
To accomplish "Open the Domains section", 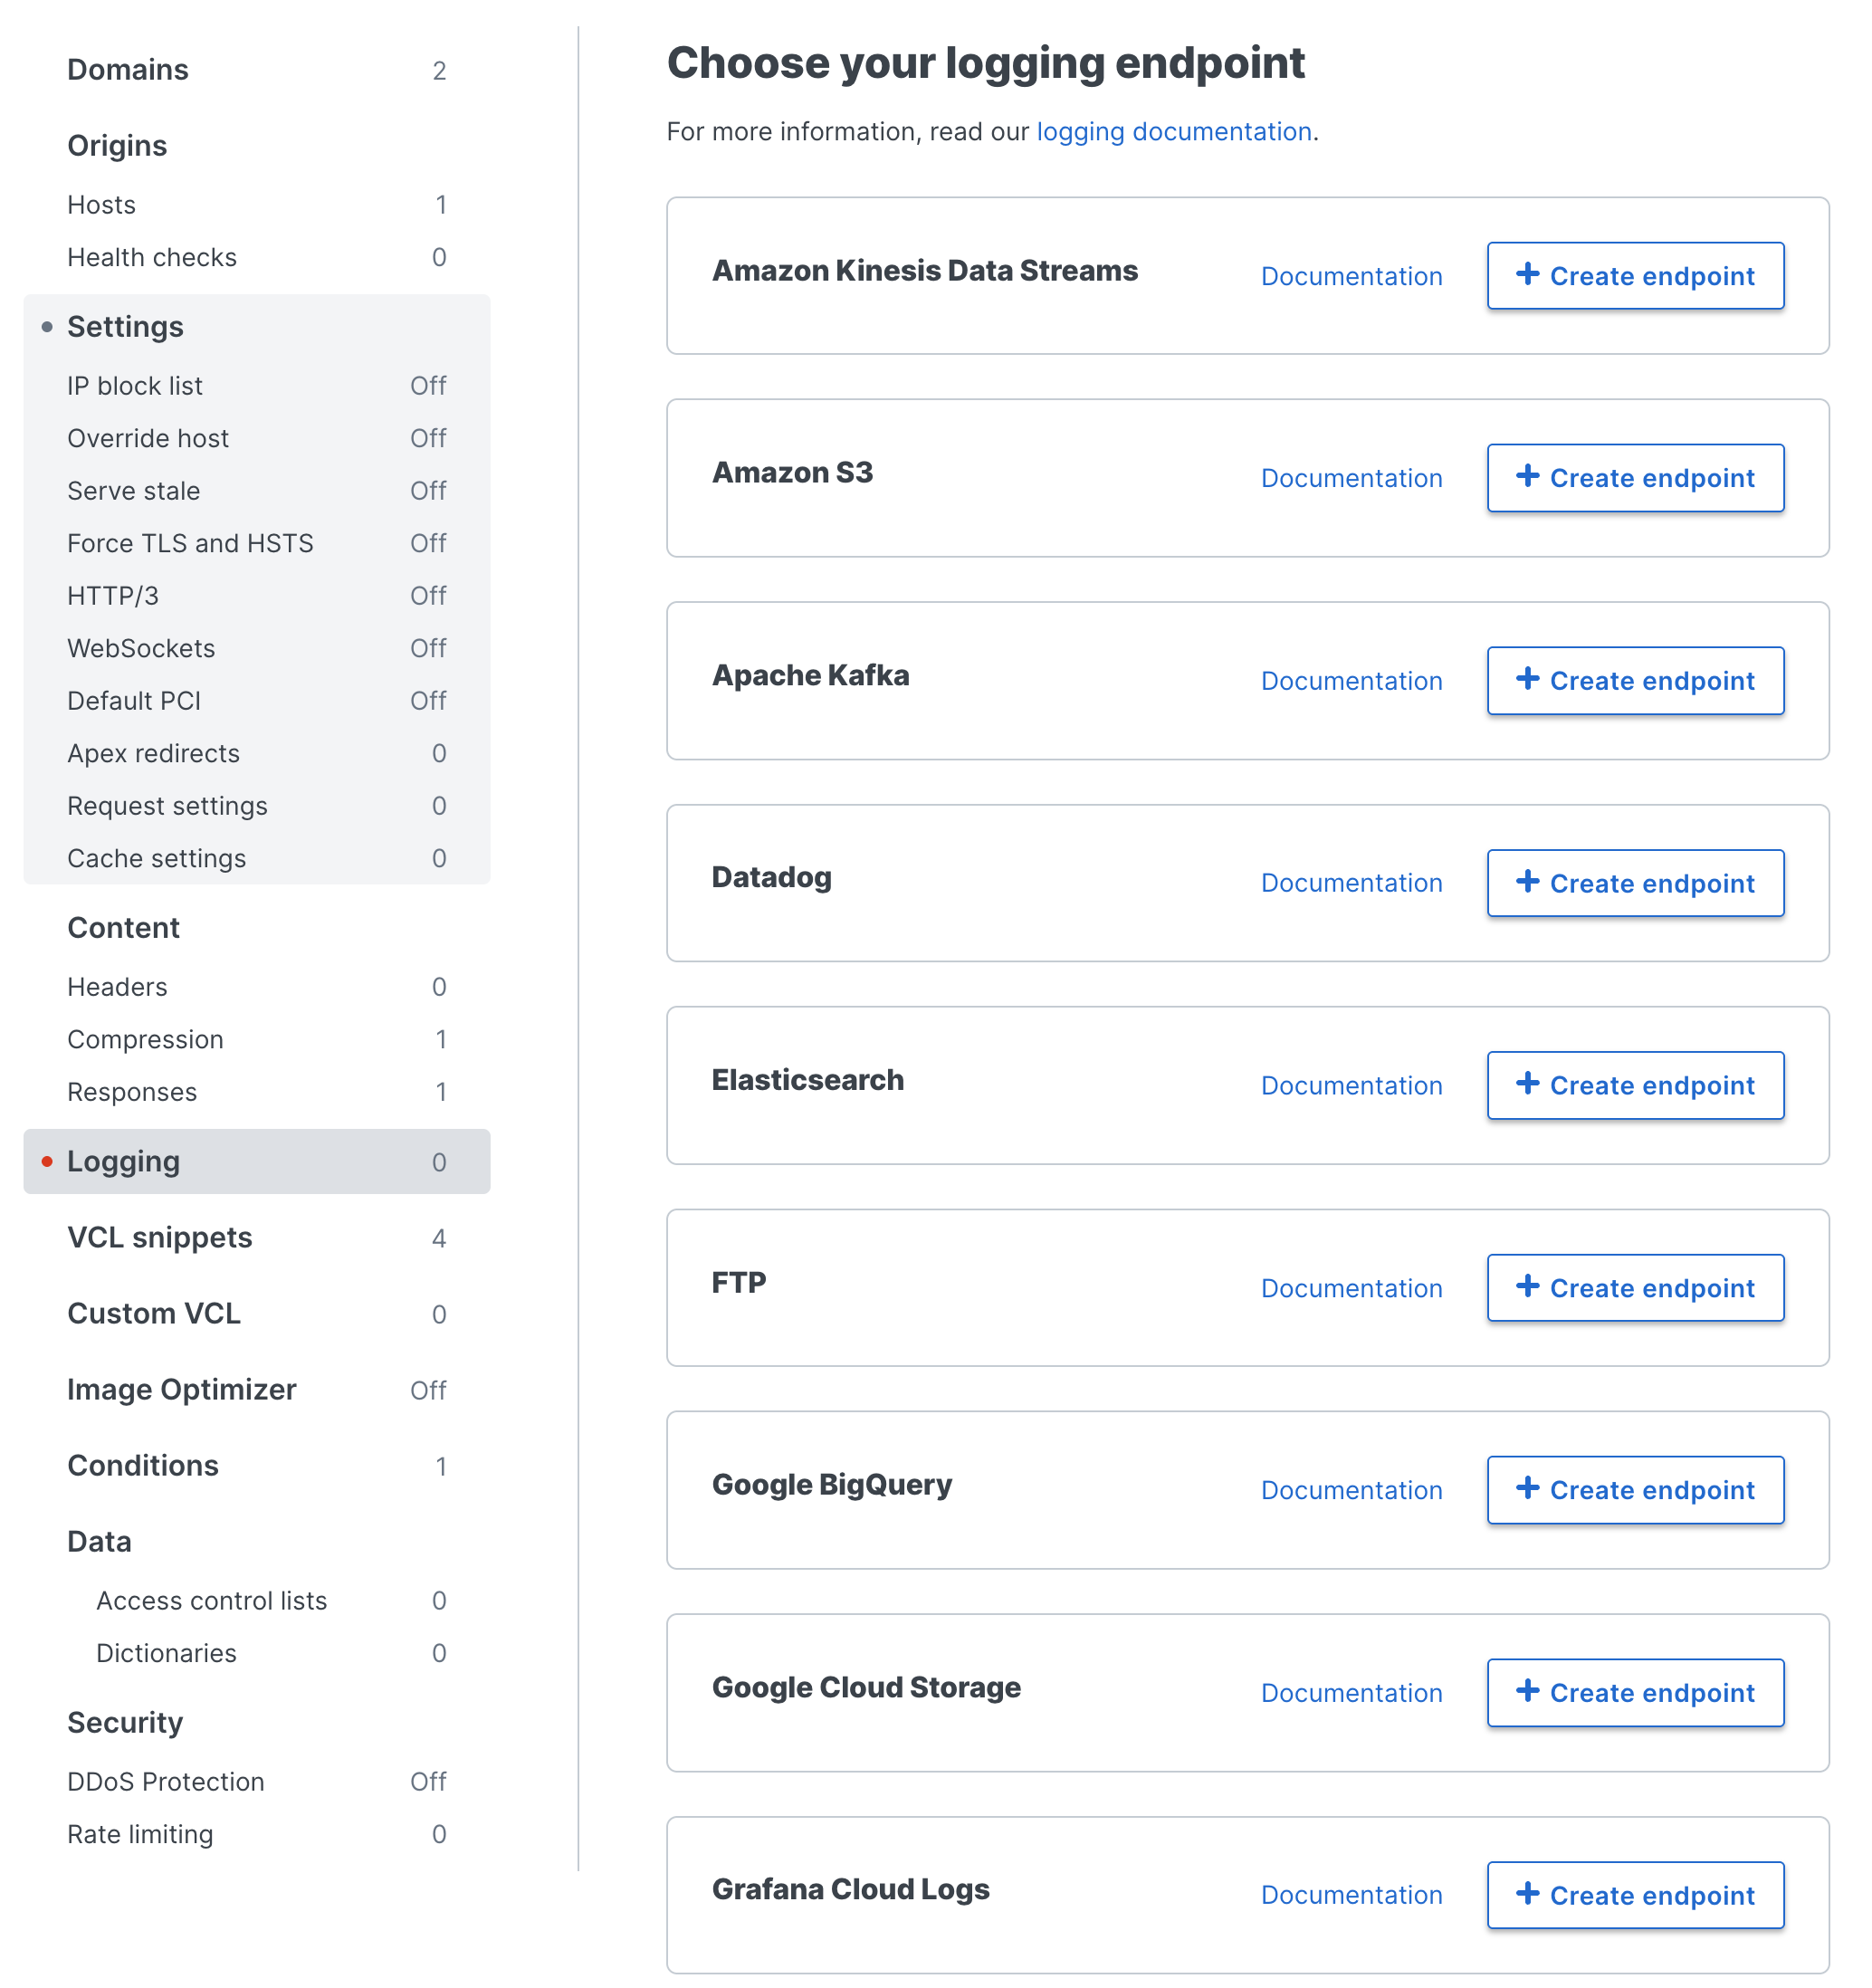I will (x=128, y=69).
